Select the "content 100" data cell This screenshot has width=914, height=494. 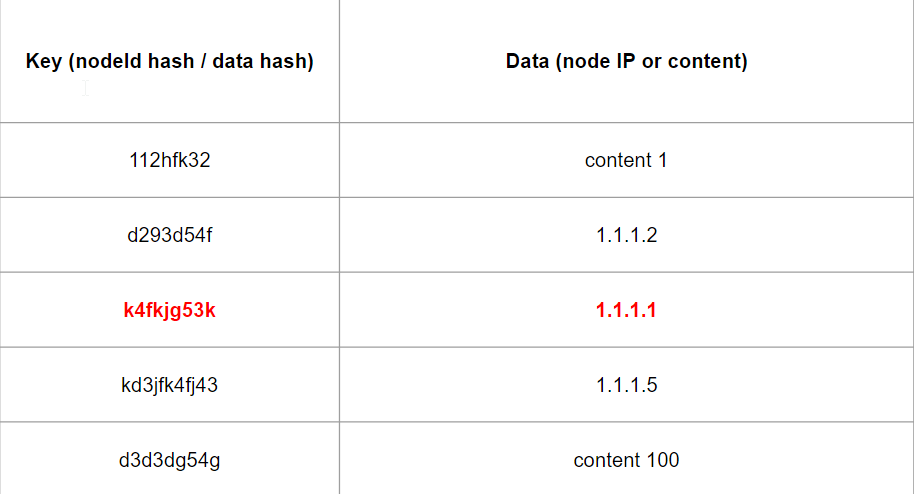click(x=626, y=460)
